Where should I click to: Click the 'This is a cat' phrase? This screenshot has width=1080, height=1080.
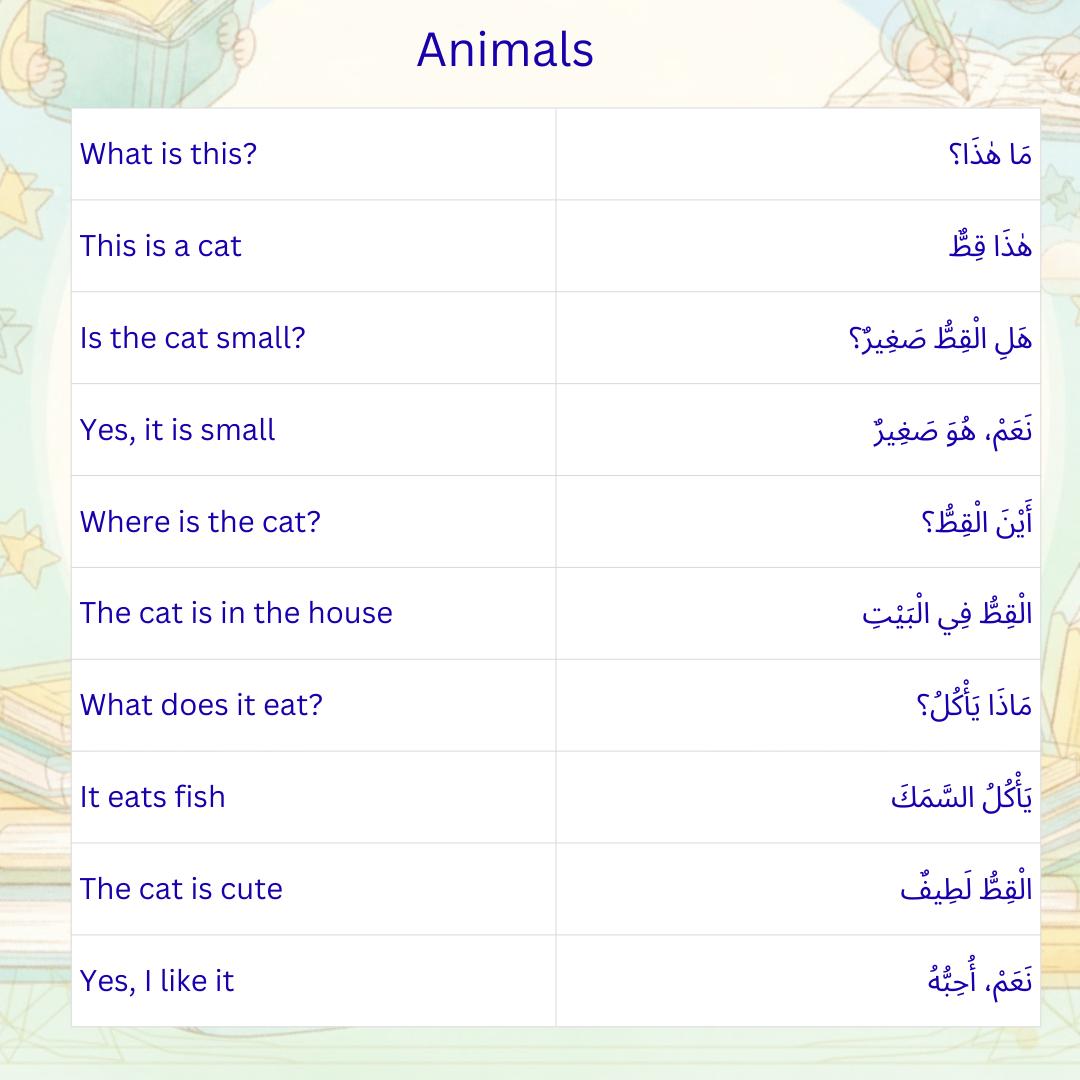coord(160,246)
